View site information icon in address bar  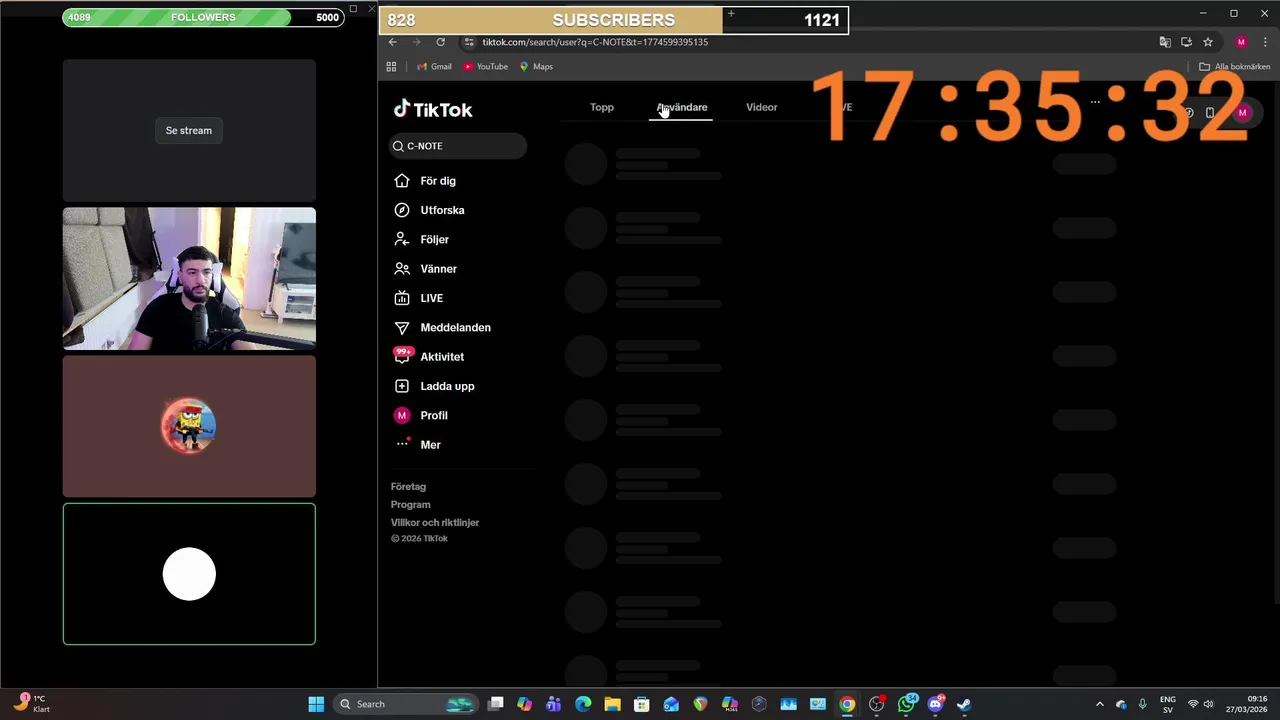point(469,42)
